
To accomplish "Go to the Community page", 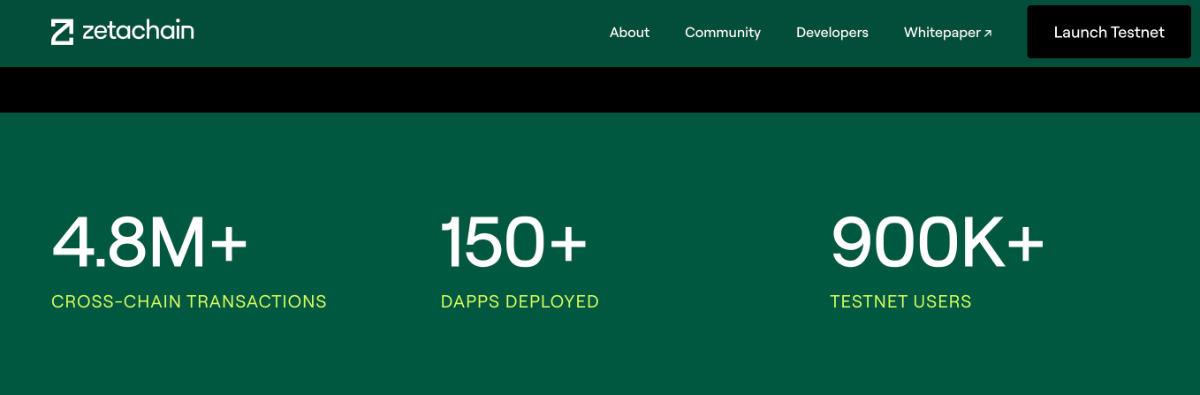I will [x=723, y=32].
